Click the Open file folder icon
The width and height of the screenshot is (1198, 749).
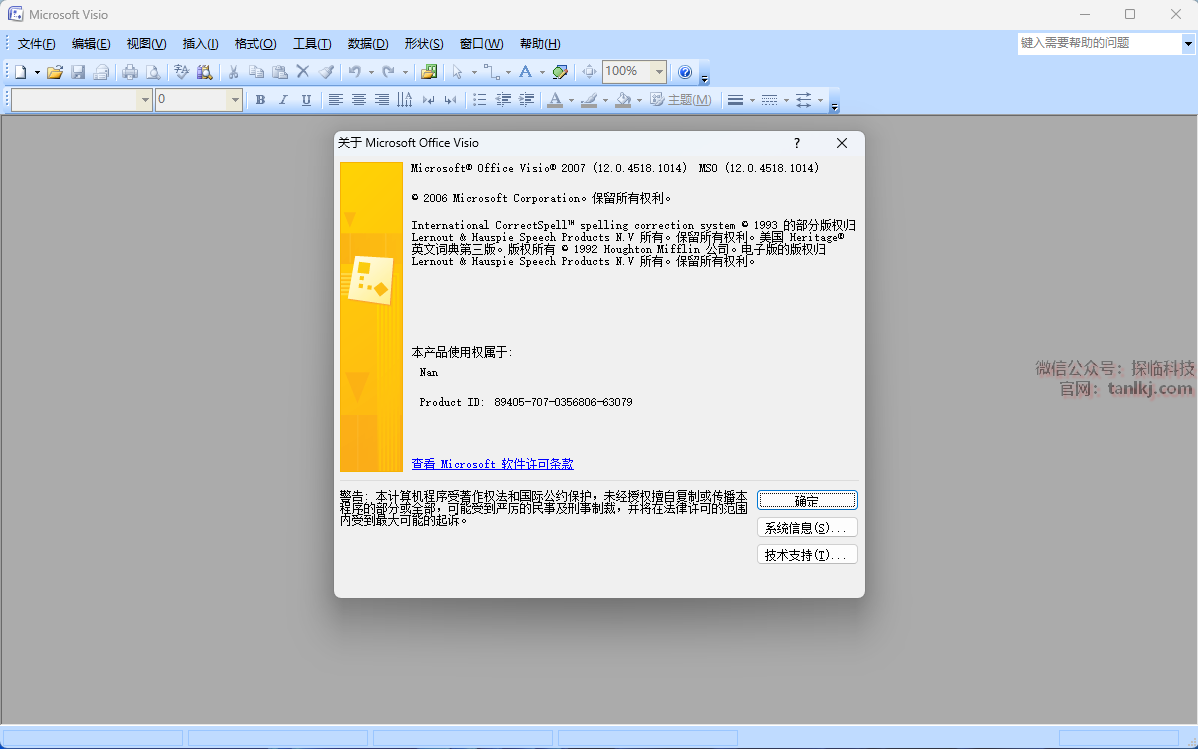coord(55,72)
